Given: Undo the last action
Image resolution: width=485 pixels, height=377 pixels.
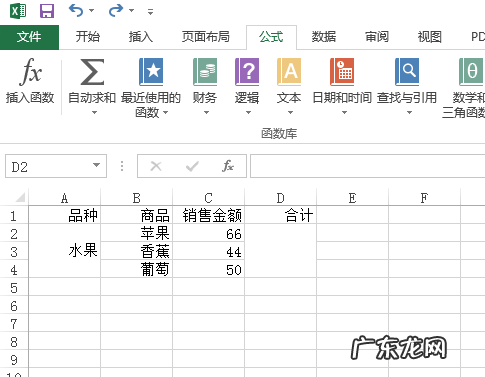Looking at the screenshot, I should pos(76,11).
